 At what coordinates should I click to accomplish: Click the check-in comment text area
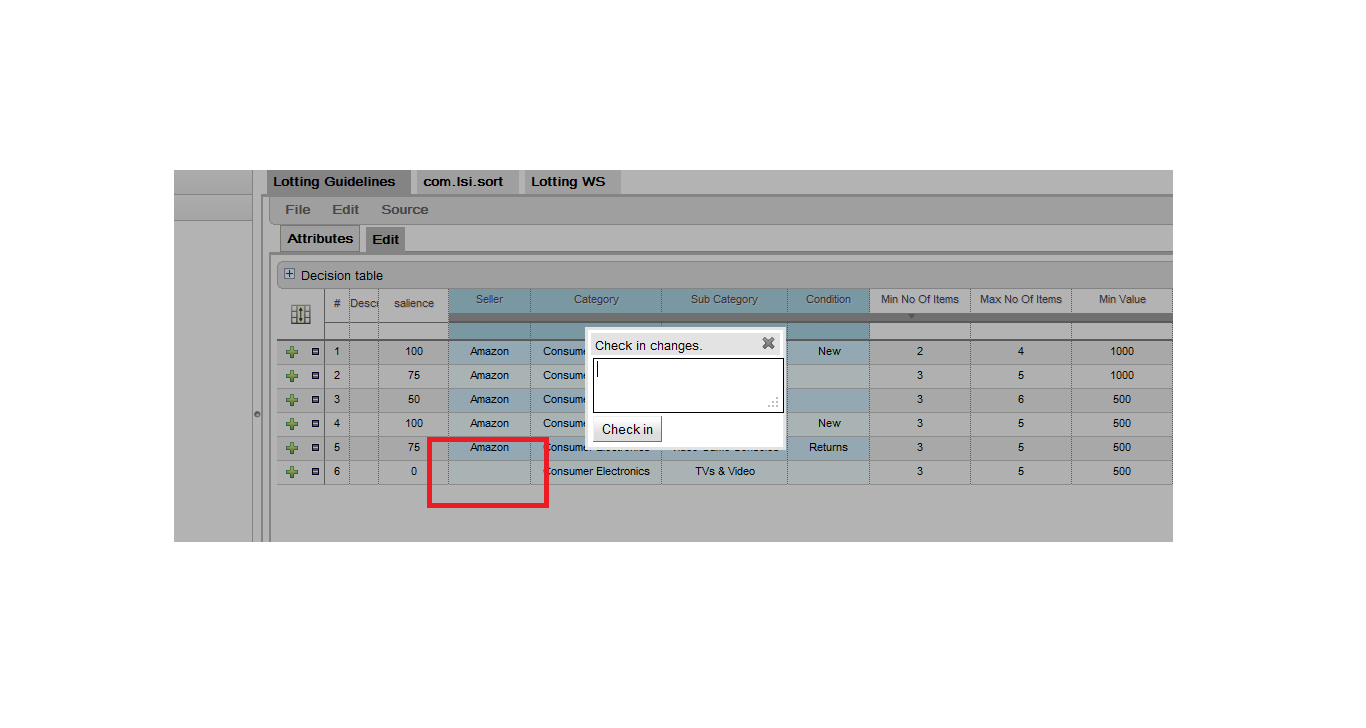[686, 384]
